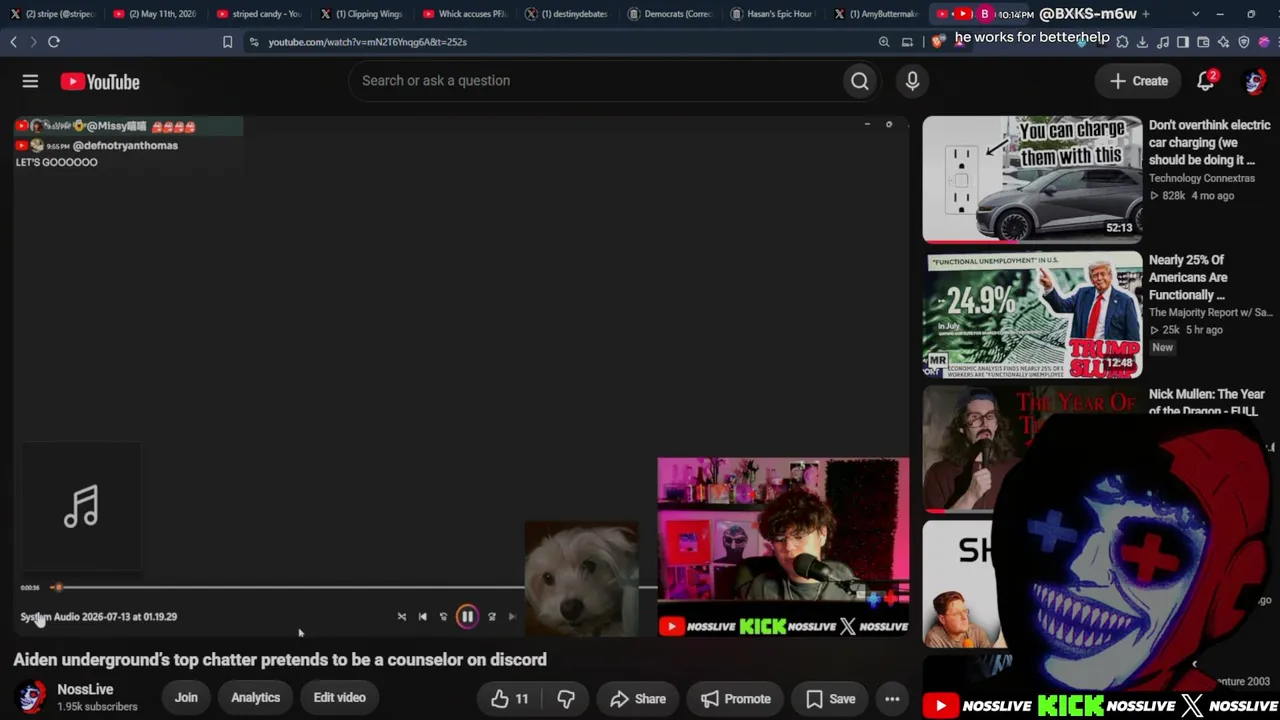Skip forward using the icon right of pause

click(491, 617)
